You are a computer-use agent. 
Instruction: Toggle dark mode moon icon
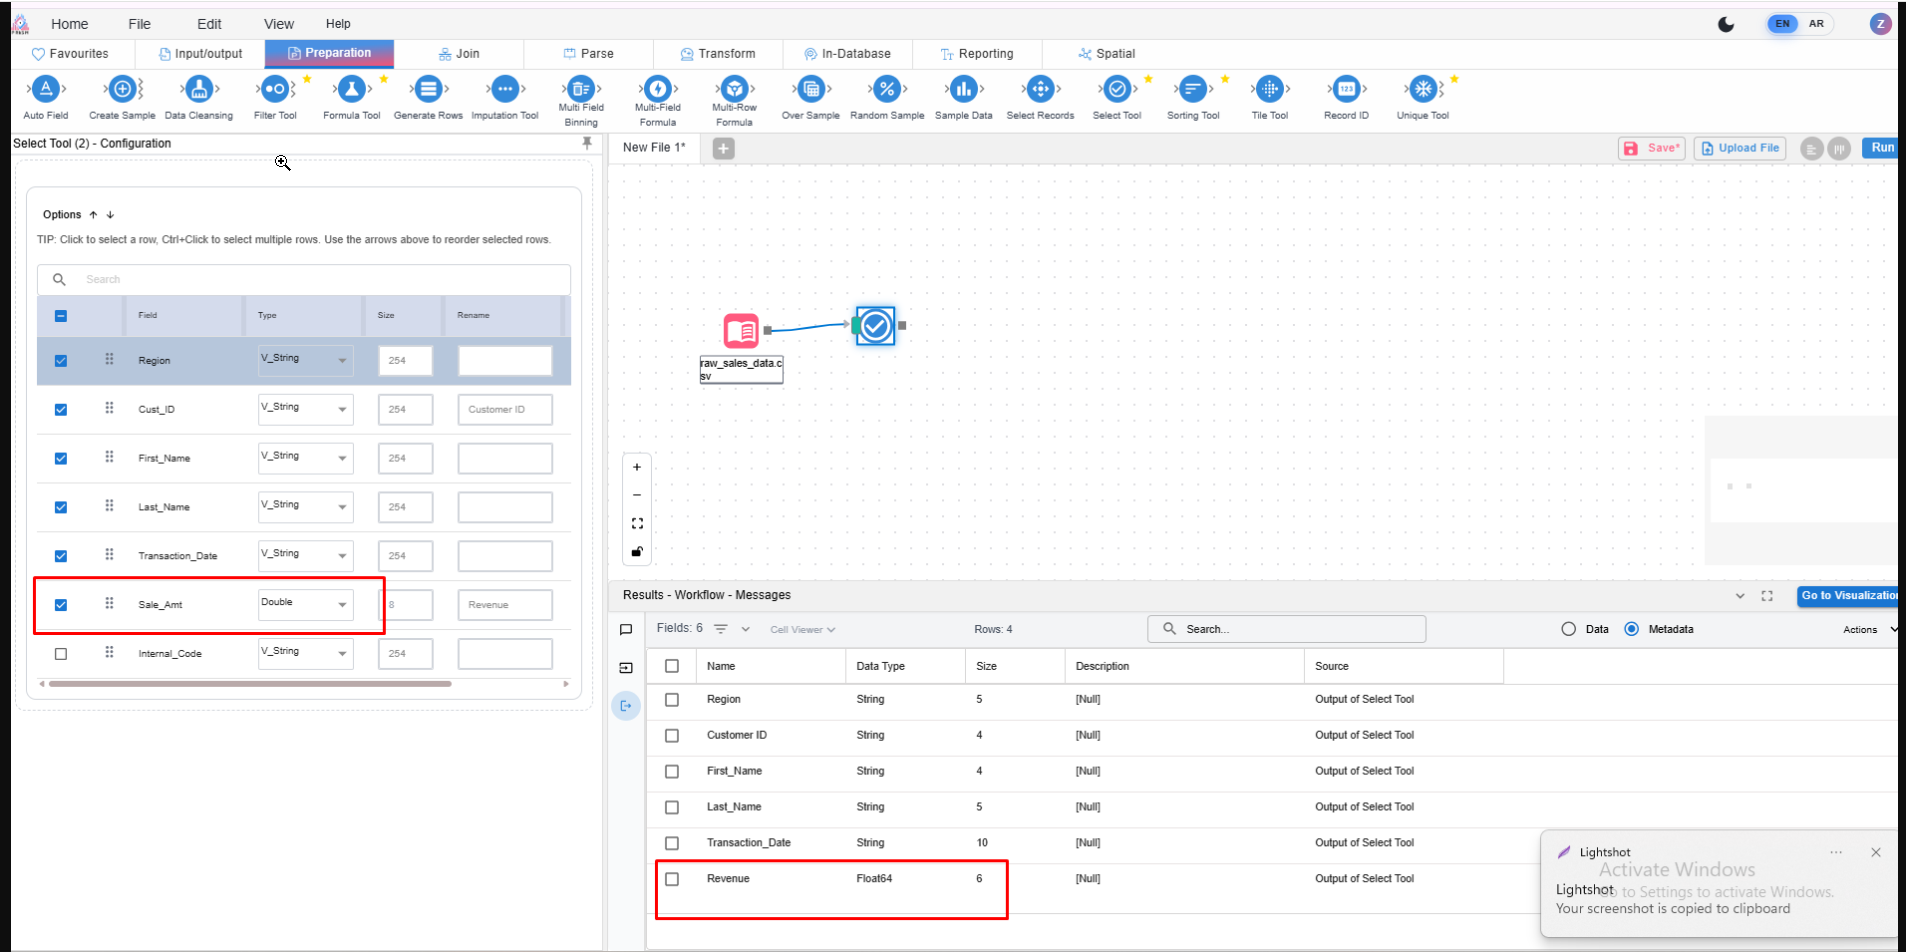[x=1726, y=24]
